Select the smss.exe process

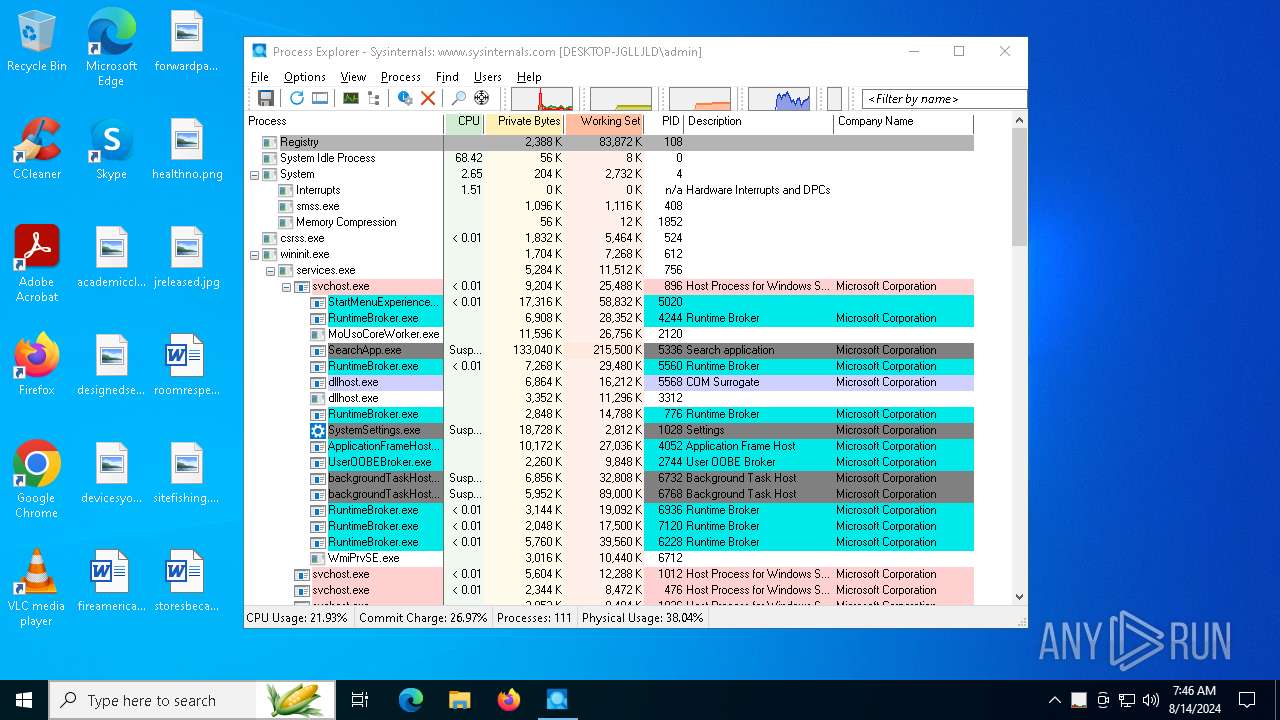pyautogui.click(x=609, y=207)
